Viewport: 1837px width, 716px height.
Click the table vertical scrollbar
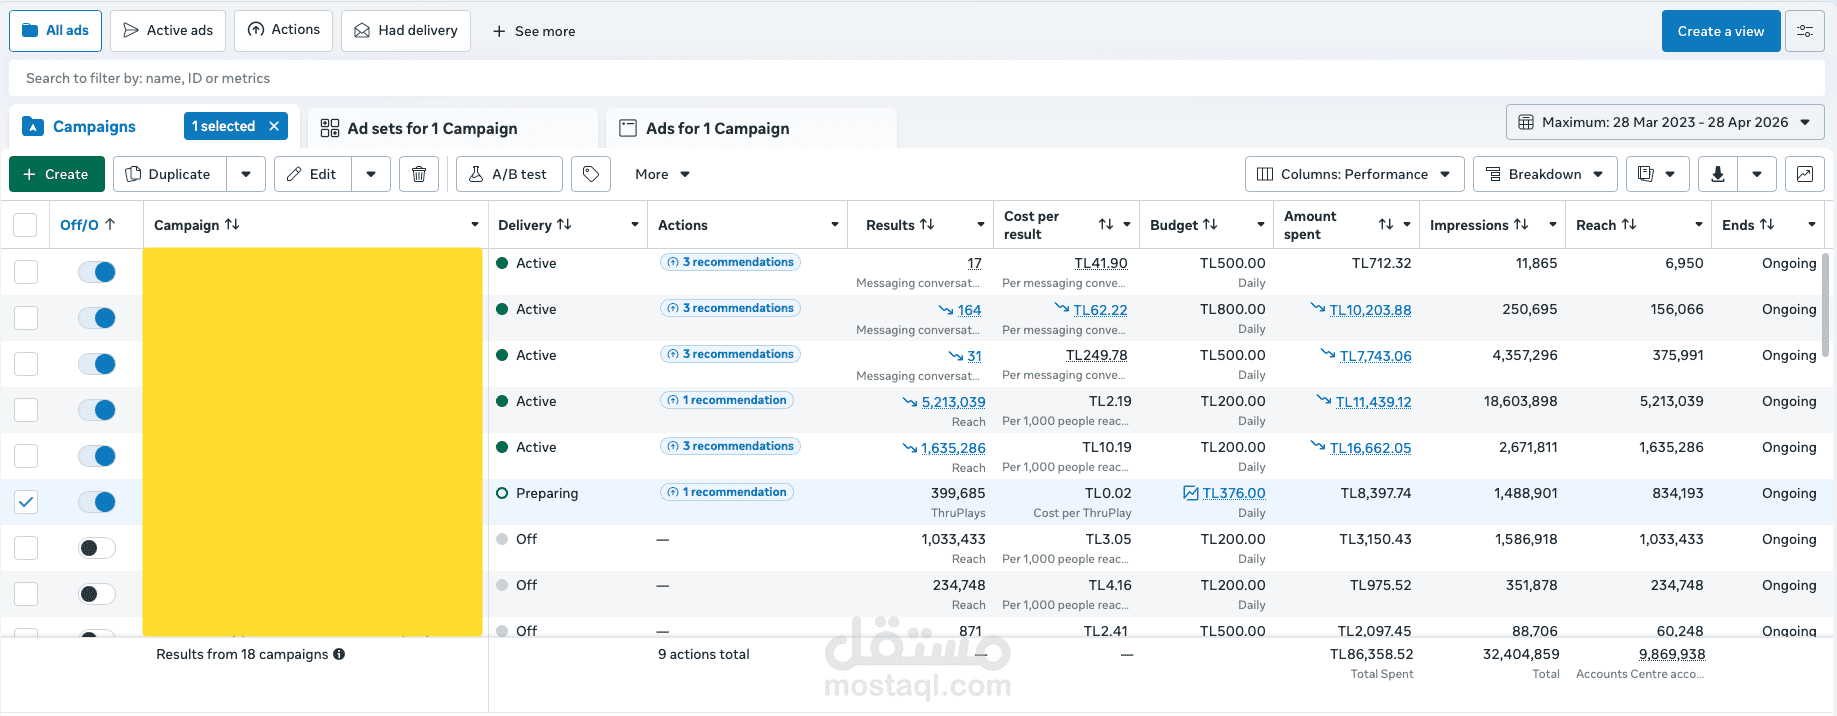1825,305
